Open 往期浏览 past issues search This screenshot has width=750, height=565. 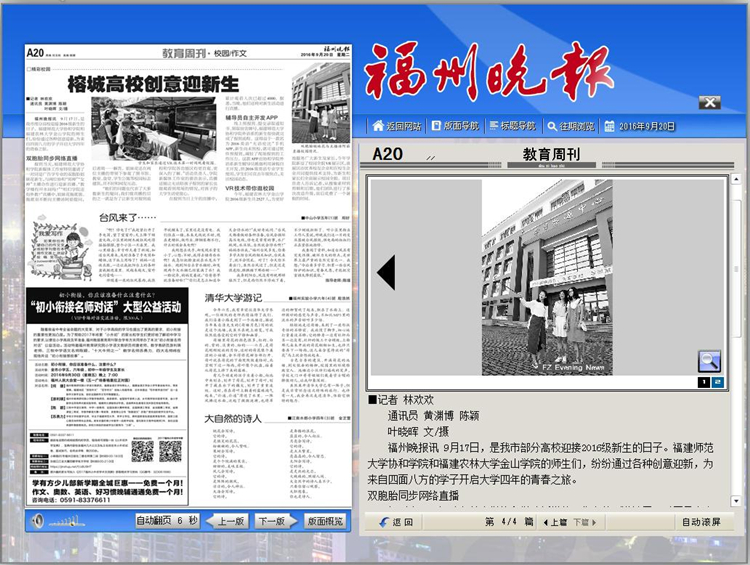point(571,126)
